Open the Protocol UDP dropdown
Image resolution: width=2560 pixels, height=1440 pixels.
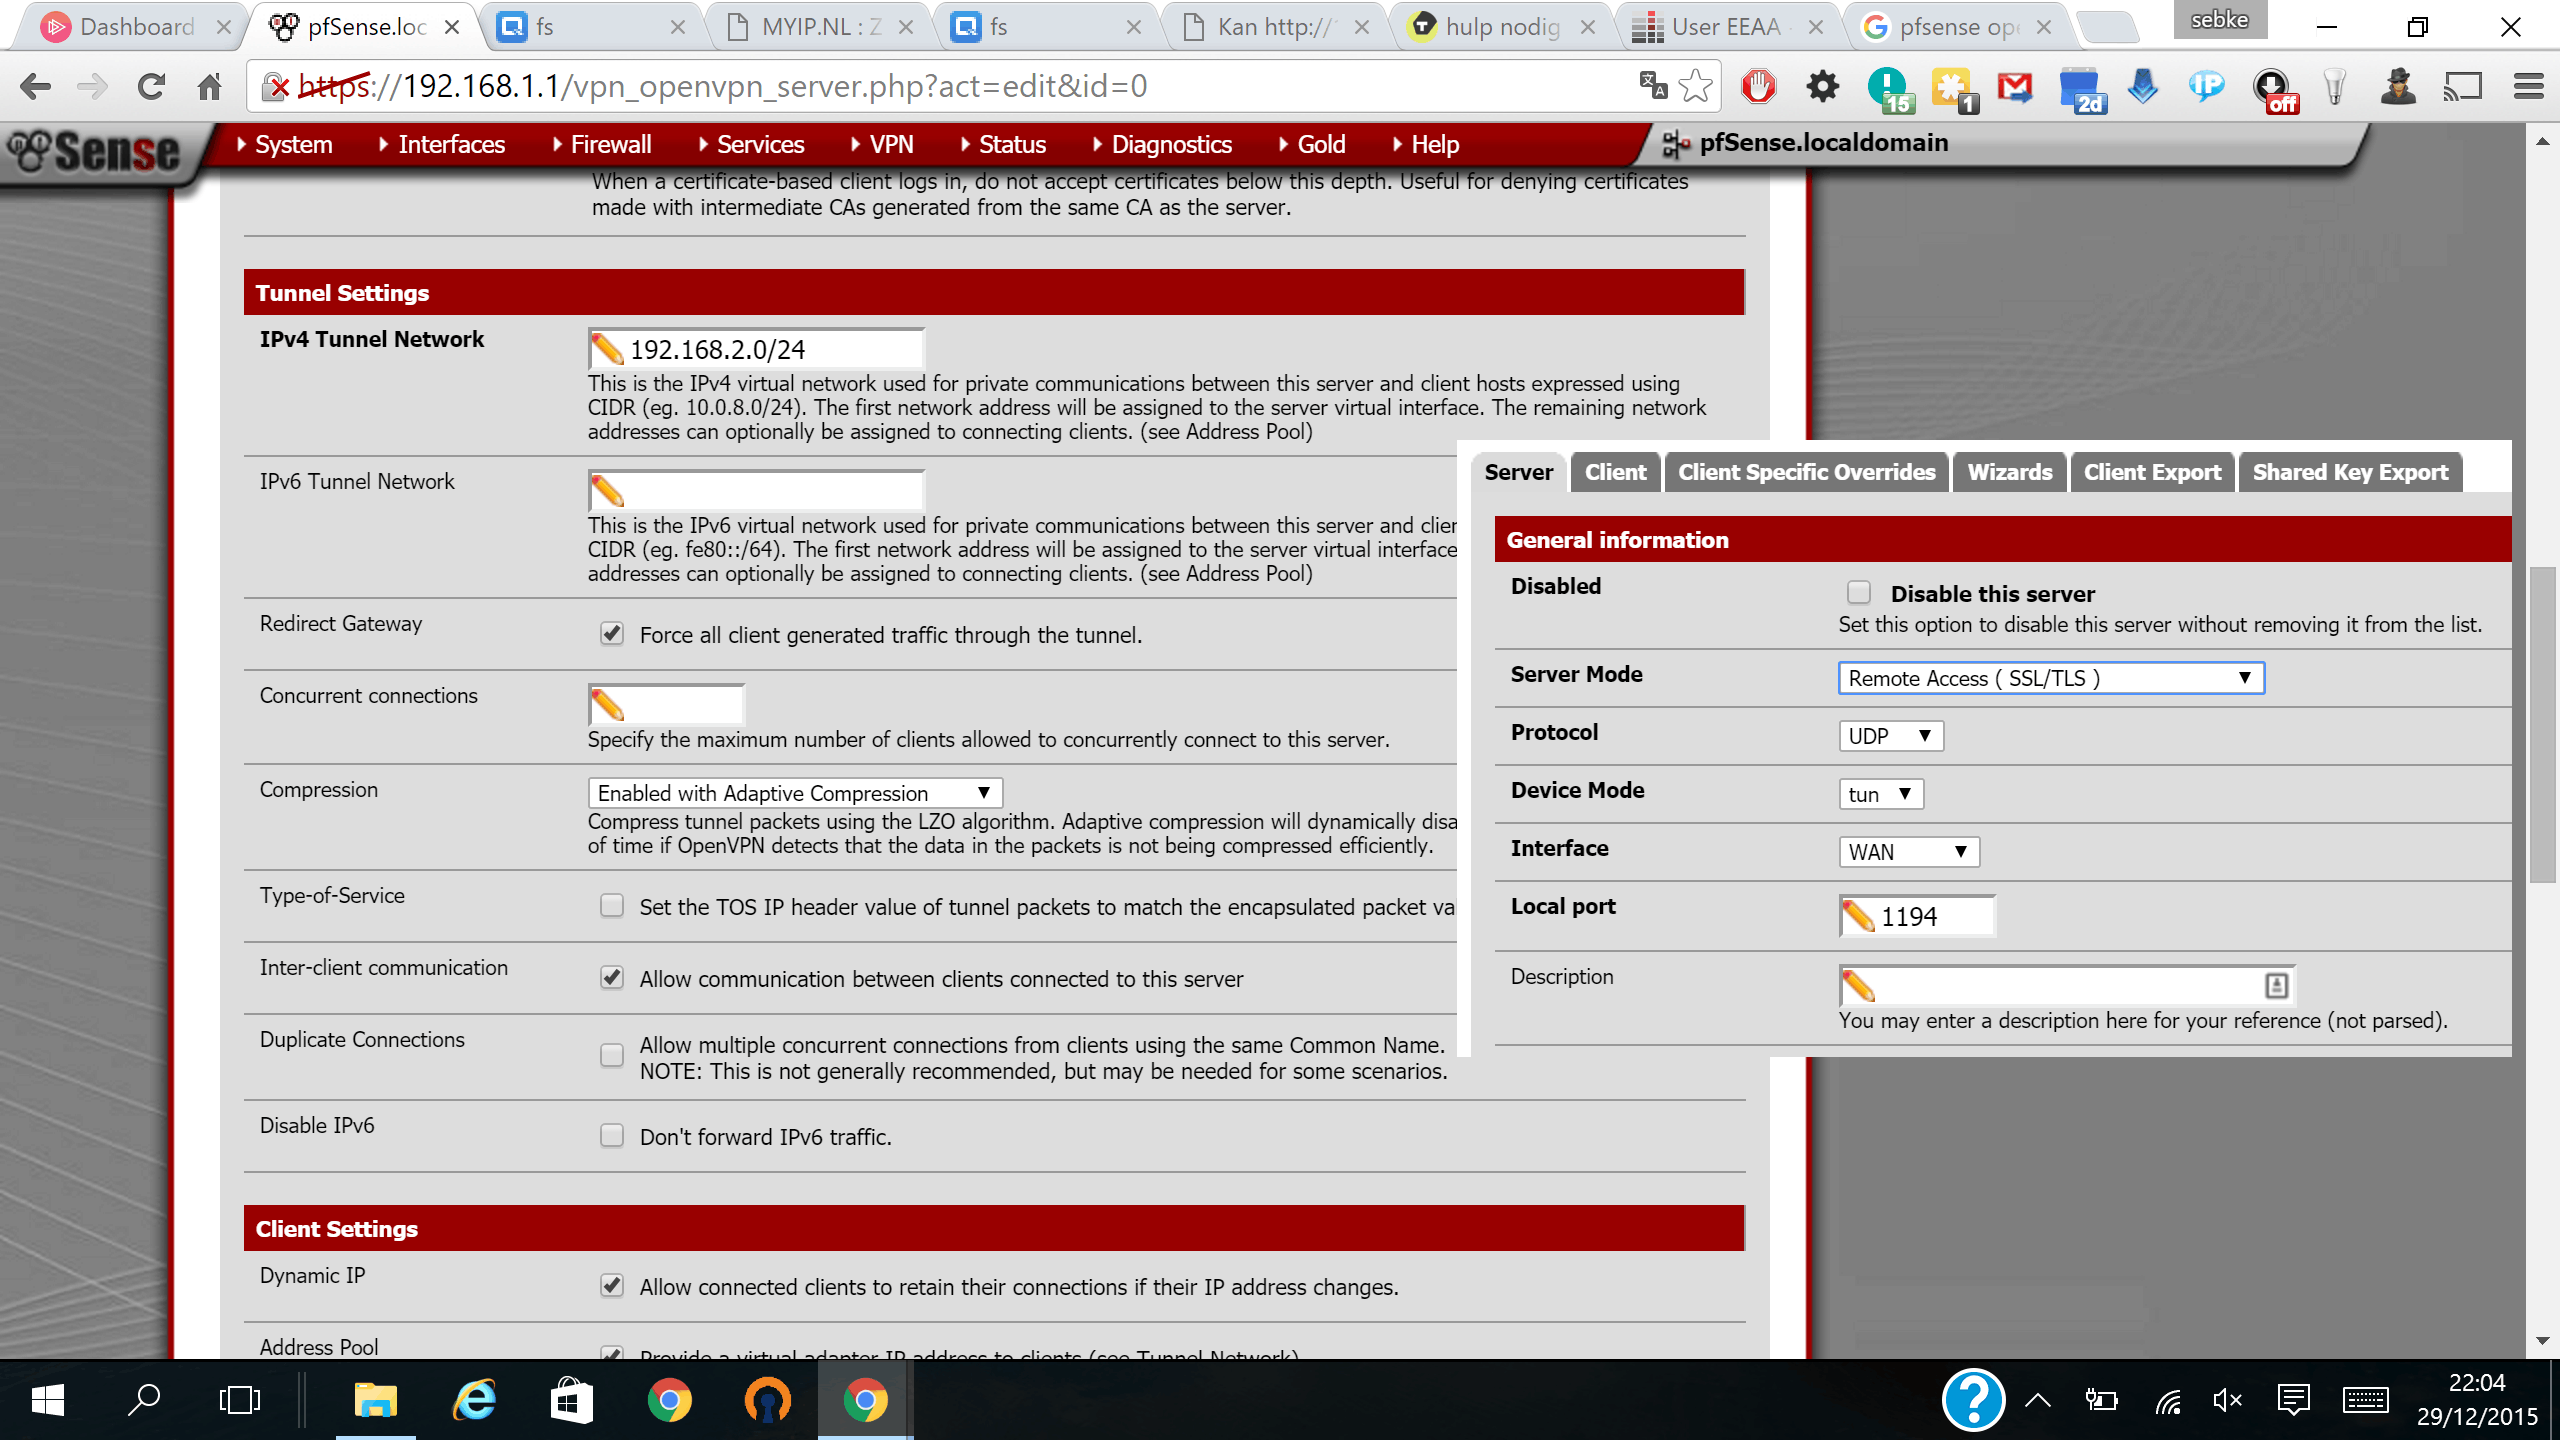(1890, 736)
